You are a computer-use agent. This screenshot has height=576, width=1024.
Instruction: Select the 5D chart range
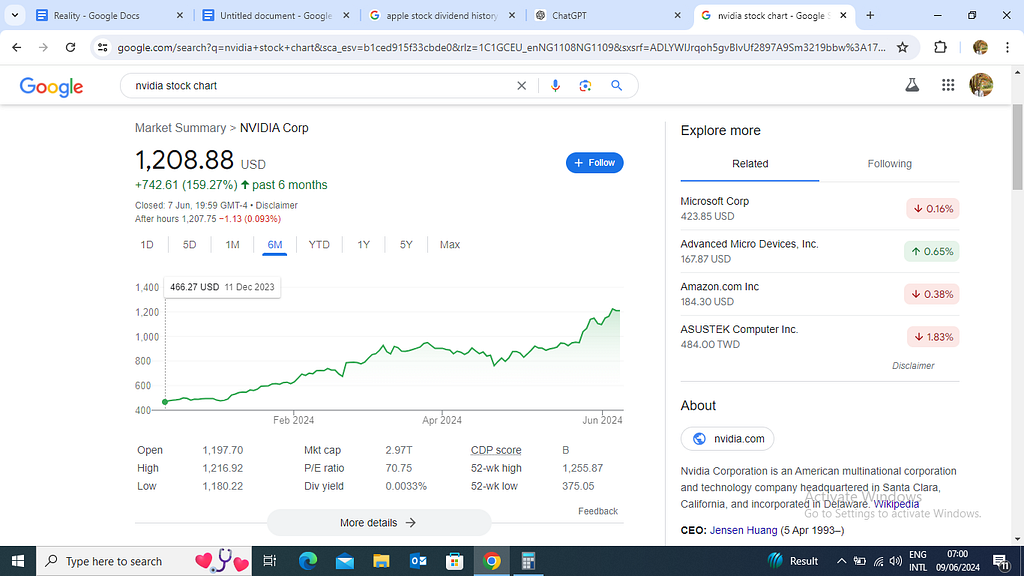pyautogui.click(x=189, y=245)
